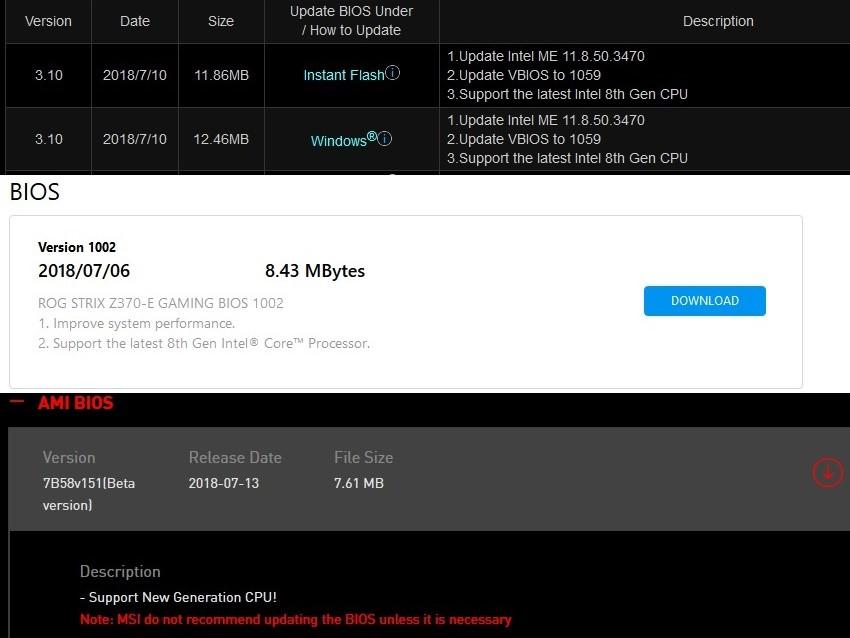Click the AMI BIOS section title

point(76,403)
